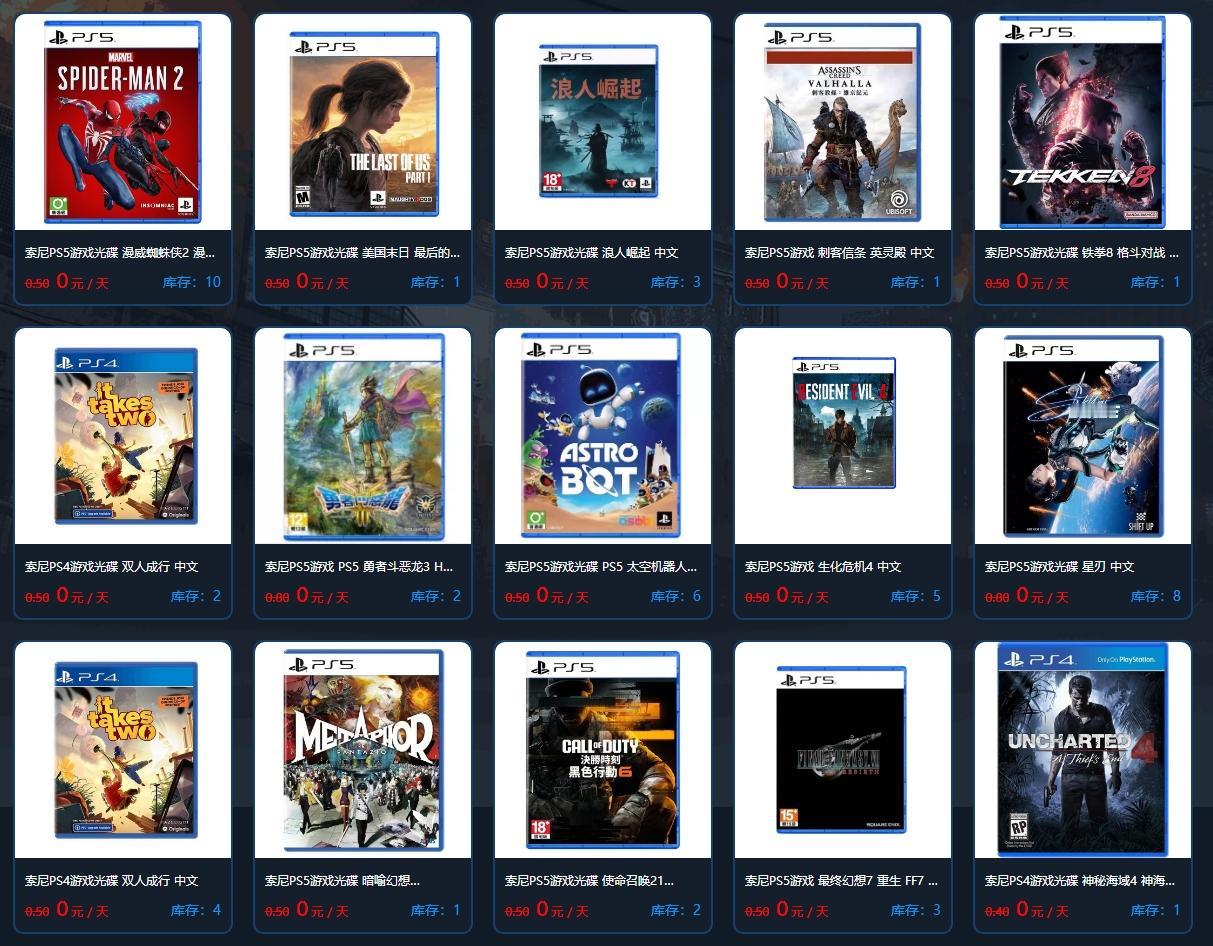Click the 暗喻幻想 0元/天 price
The width and height of the screenshot is (1213, 946).
pos(323,910)
